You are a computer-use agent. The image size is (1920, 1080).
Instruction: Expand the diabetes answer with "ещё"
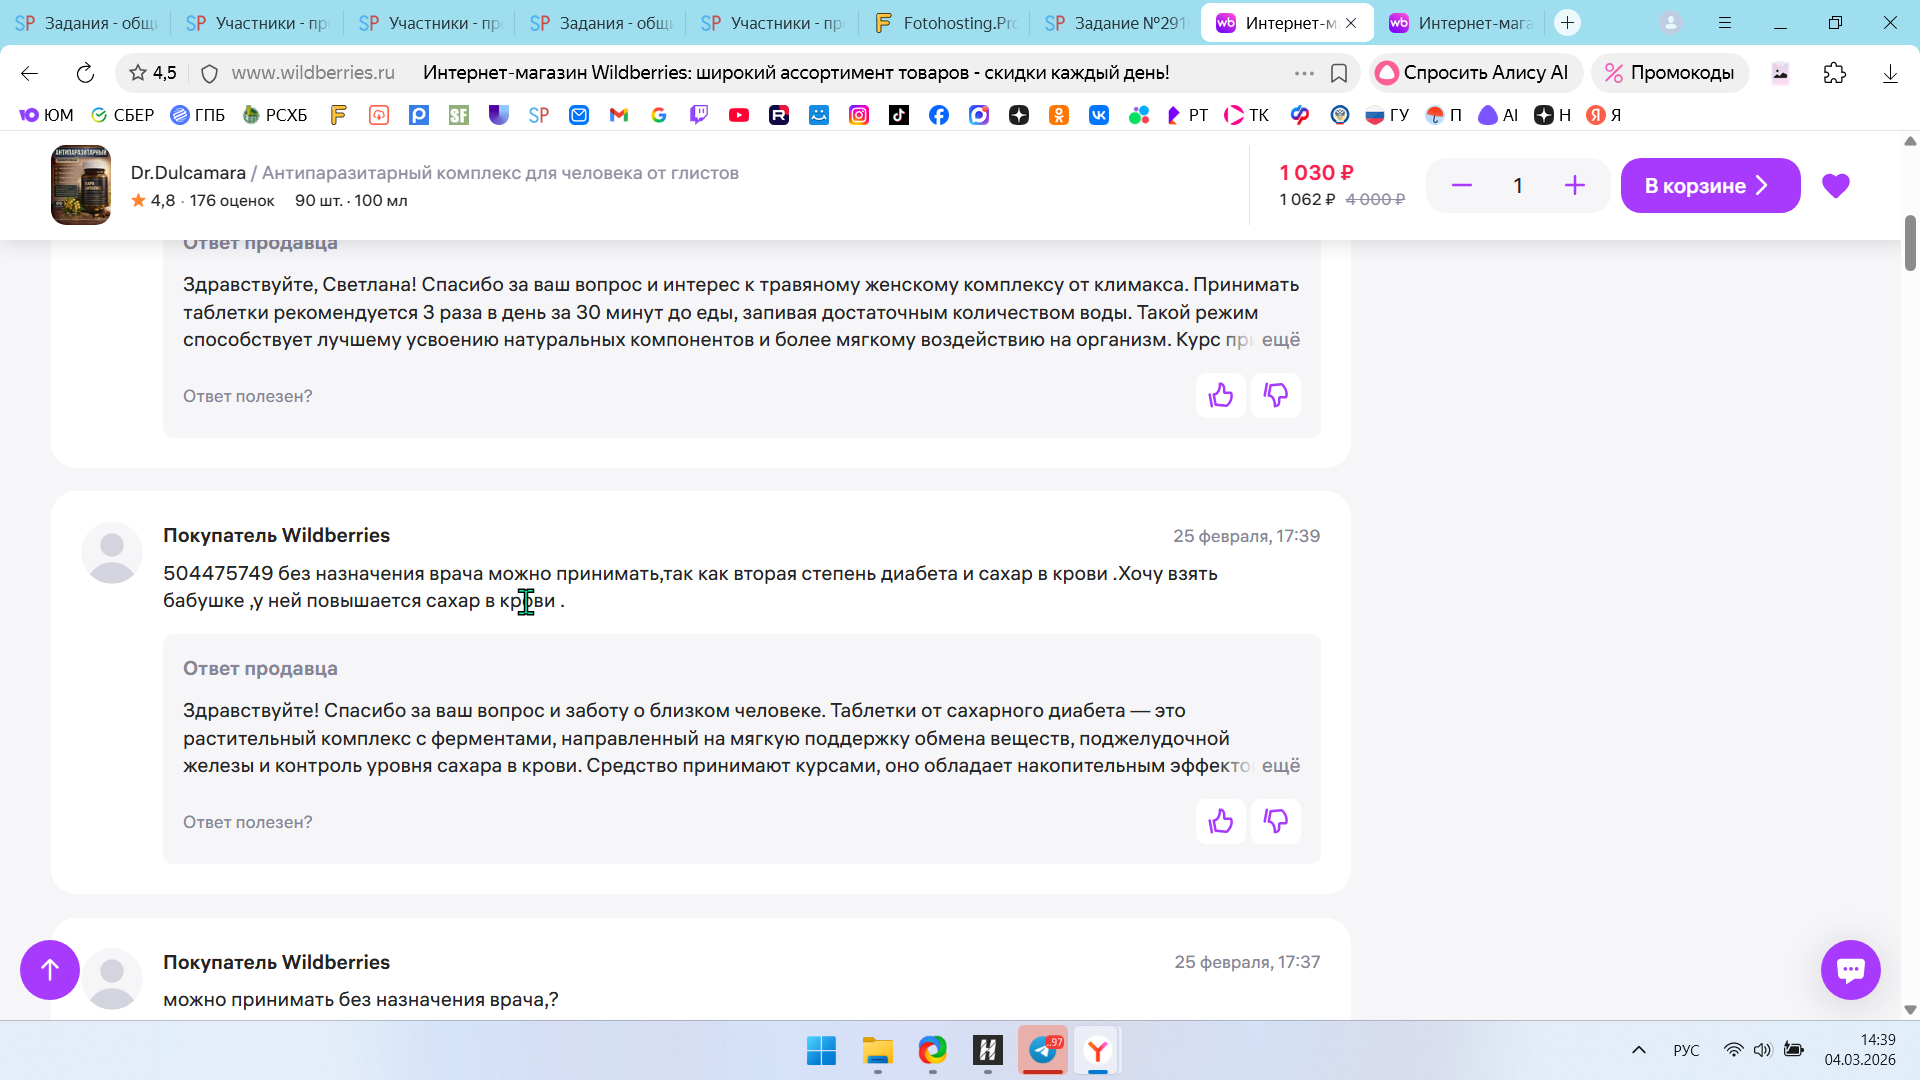(x=1280, y=766)
